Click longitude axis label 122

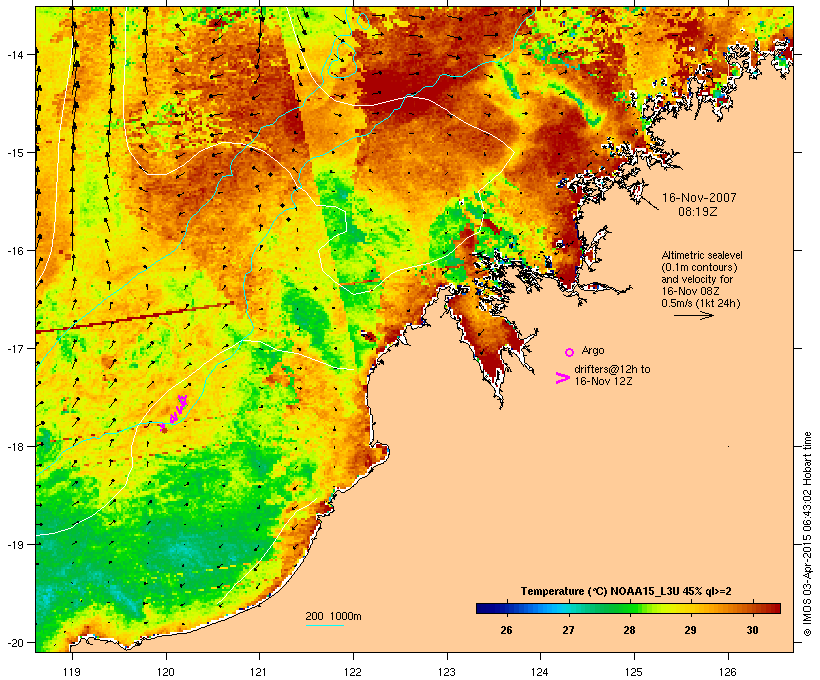(353, 672)
